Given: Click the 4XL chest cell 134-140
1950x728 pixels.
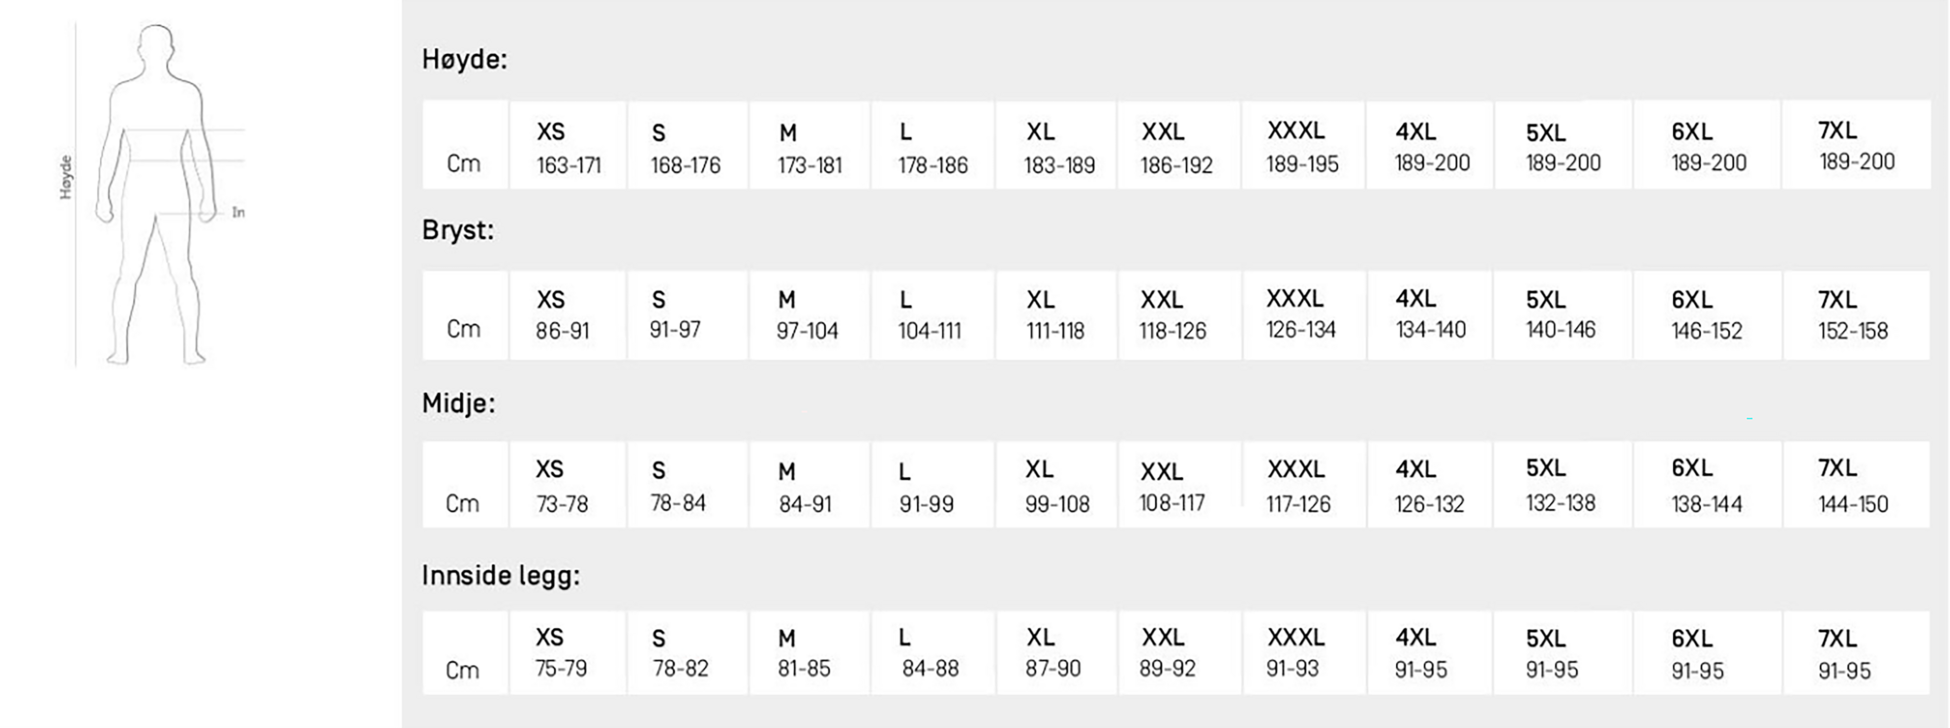Looking at the screenshot, I should point(1430,315).
